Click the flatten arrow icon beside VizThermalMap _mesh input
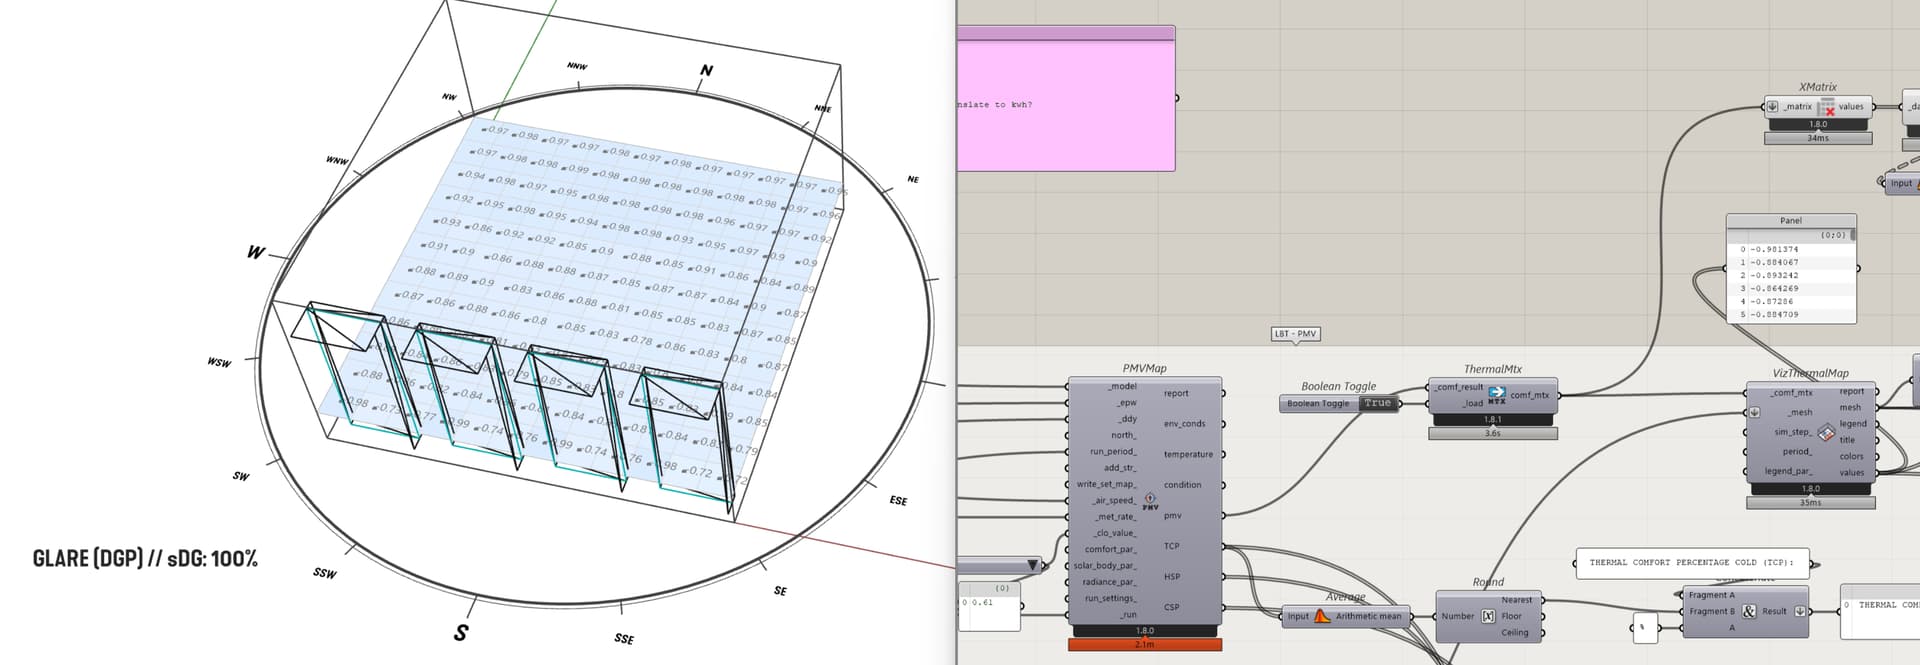The width and height of the screenshot is (1920, 665). (x=1754, y=412)
